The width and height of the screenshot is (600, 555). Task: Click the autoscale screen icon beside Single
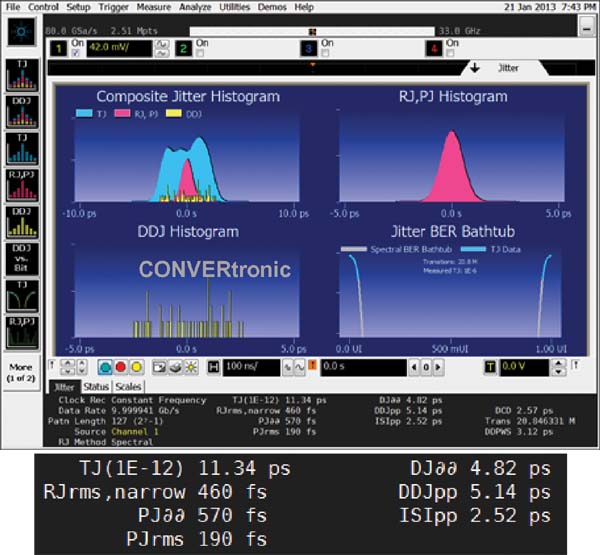coord(159,367)
